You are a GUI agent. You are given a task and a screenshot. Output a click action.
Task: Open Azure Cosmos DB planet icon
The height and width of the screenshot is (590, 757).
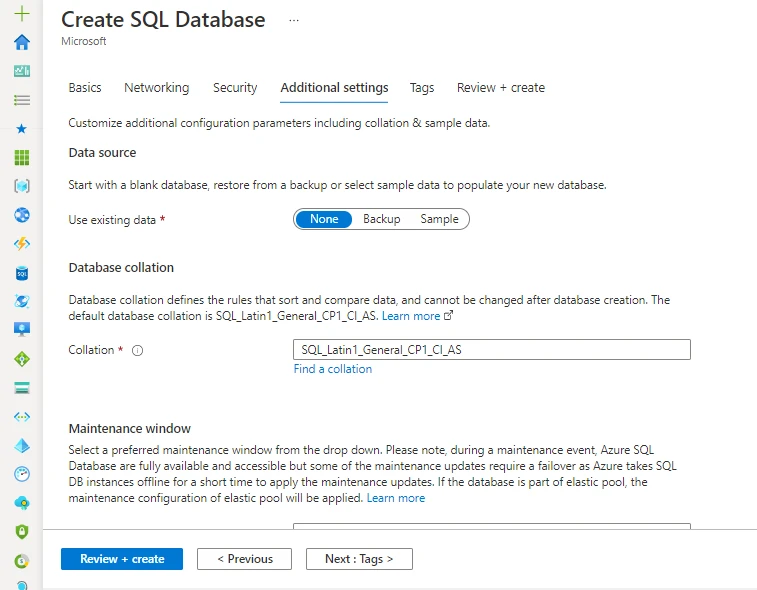pos(22,301)
